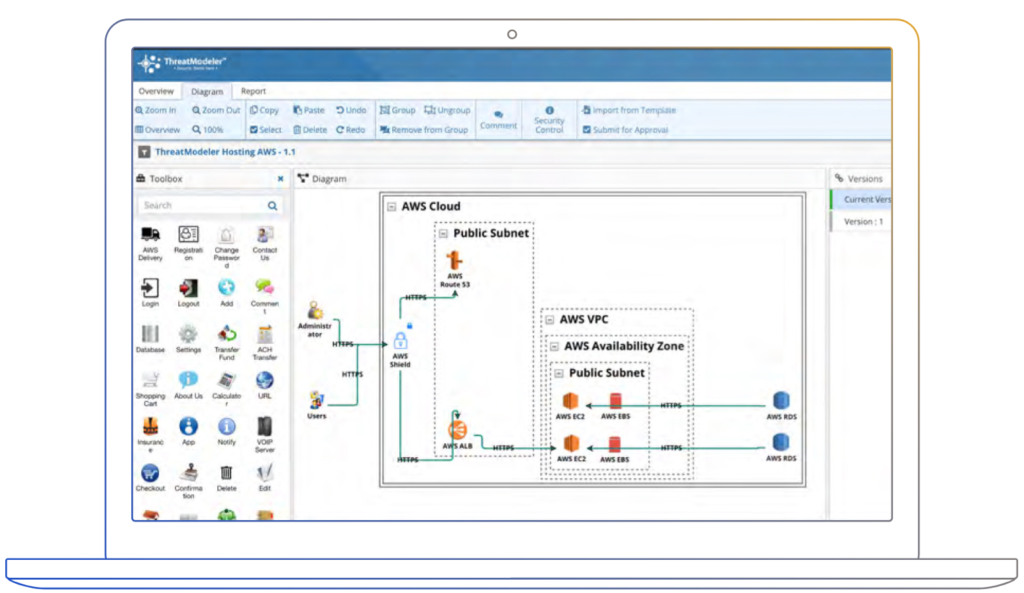
Task: Open the Report tab
Action: [x=253, y=91]
